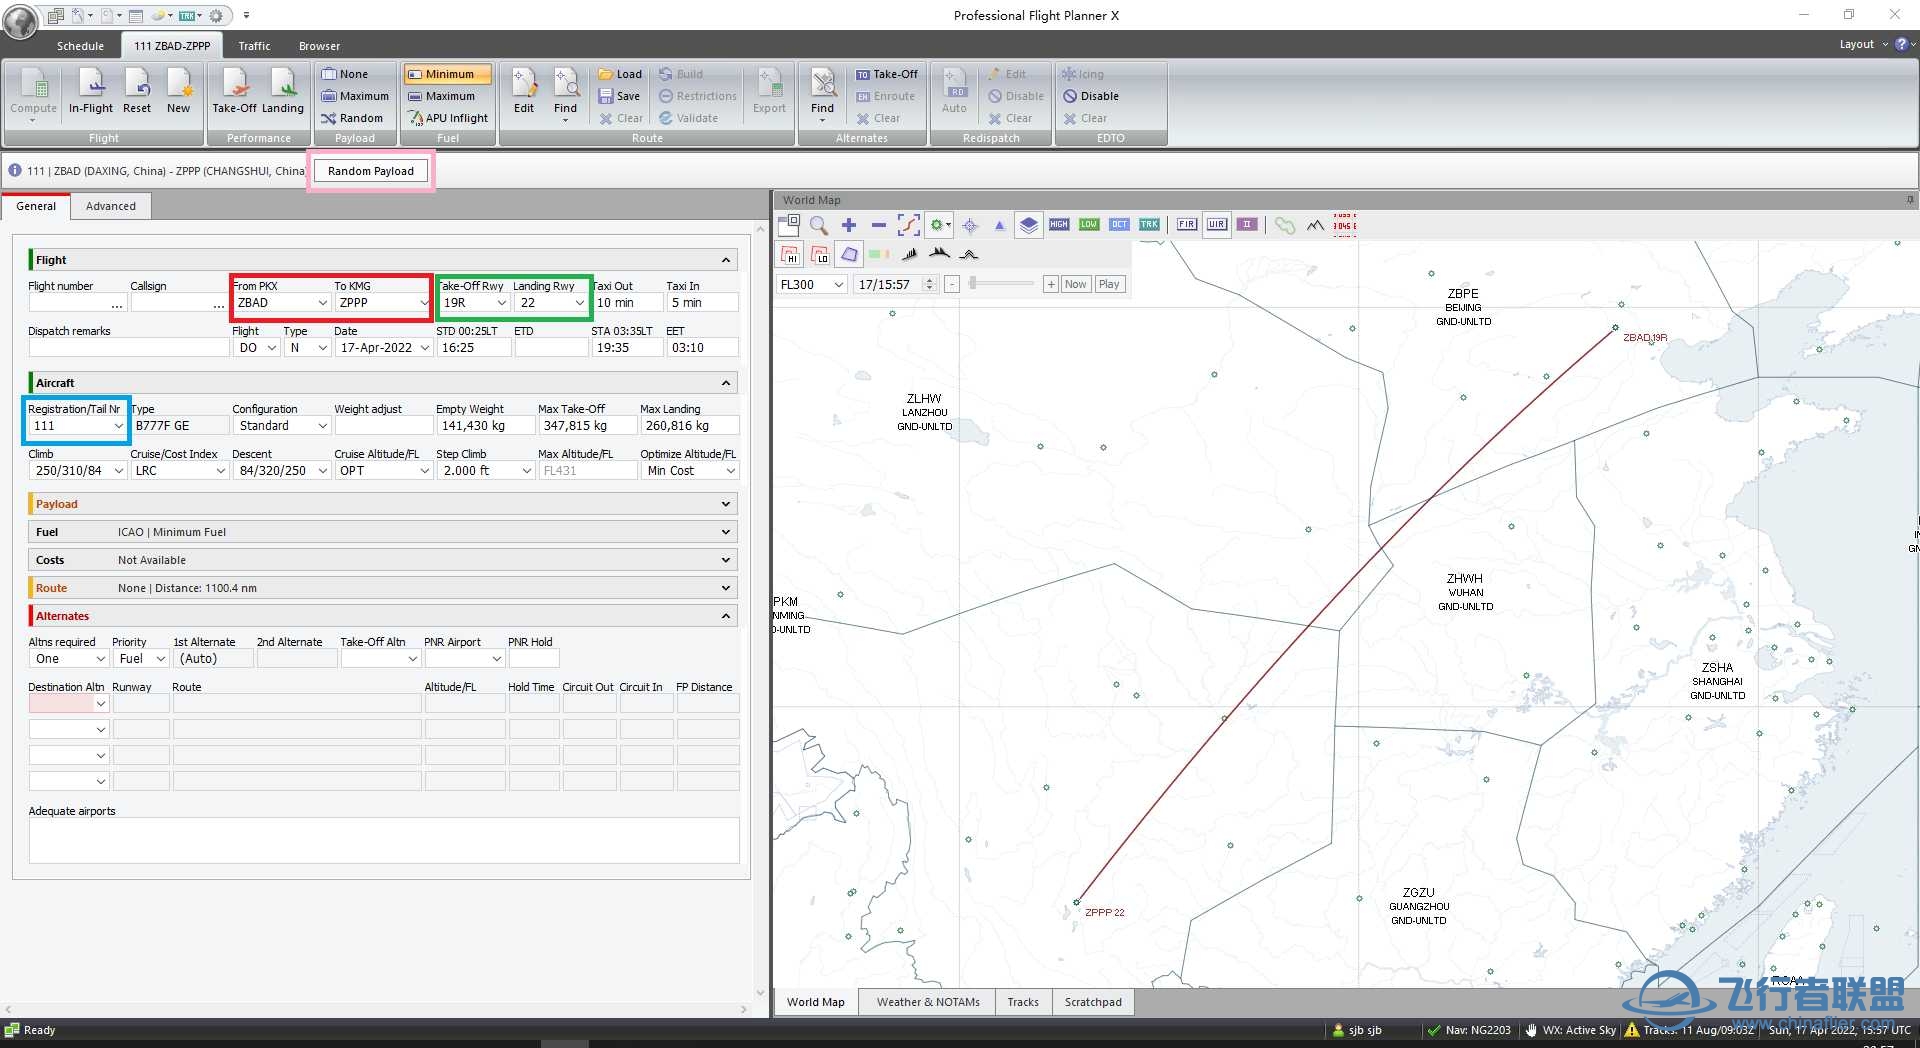
Task: Toggle the DCT layer button
Action: 1119,225
